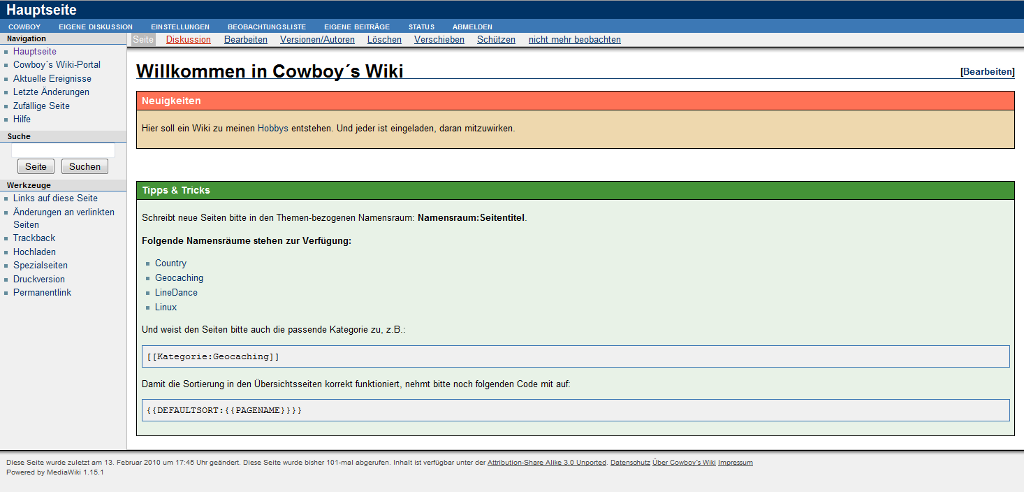This screenshot has height=492, width=1024.
Task: Open Links auf diese Seite
Action: pos(56,198)
